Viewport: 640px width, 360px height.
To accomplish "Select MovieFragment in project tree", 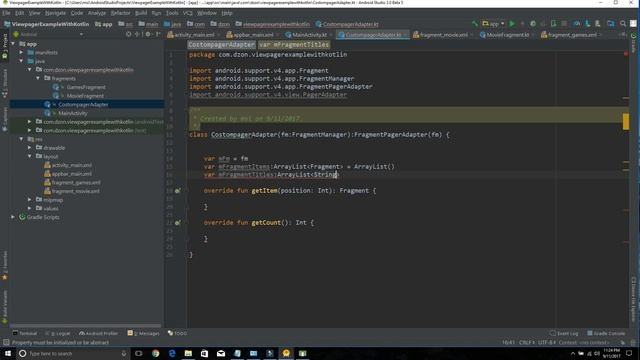I will 85,96.
